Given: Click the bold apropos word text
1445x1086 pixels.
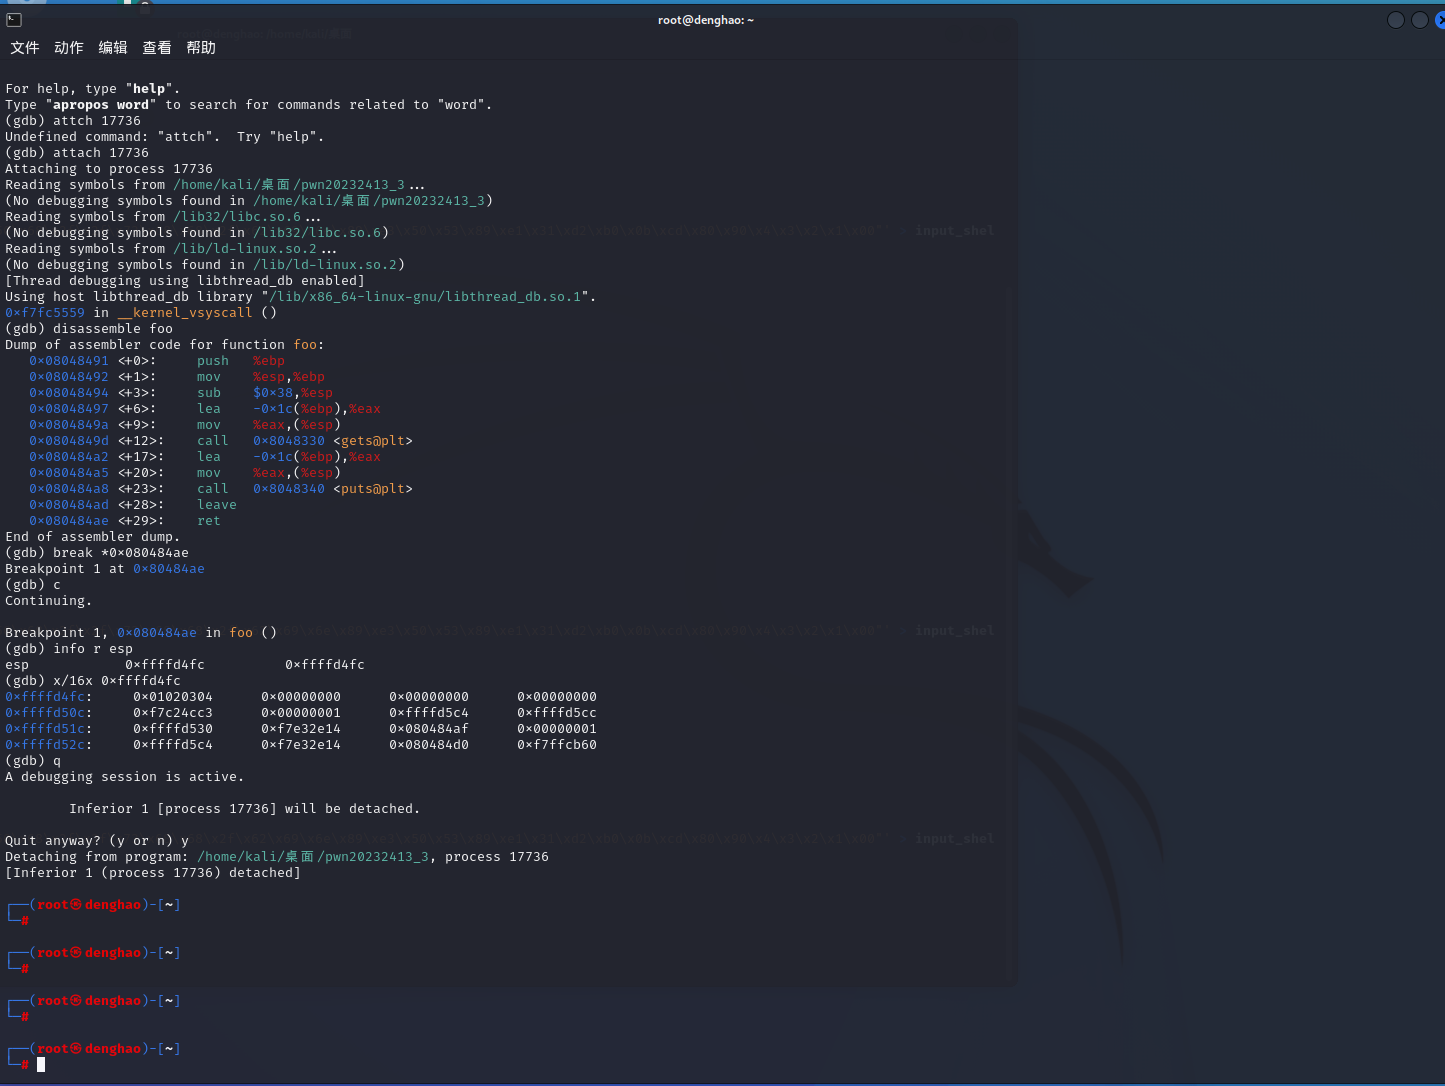Looking at the screenshot, I should coord(101,105).
